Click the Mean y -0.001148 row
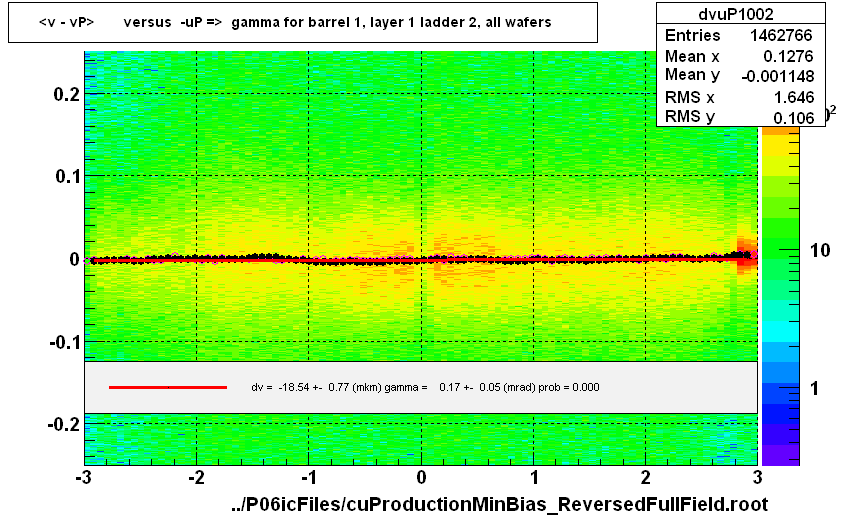 click(739, 76)
